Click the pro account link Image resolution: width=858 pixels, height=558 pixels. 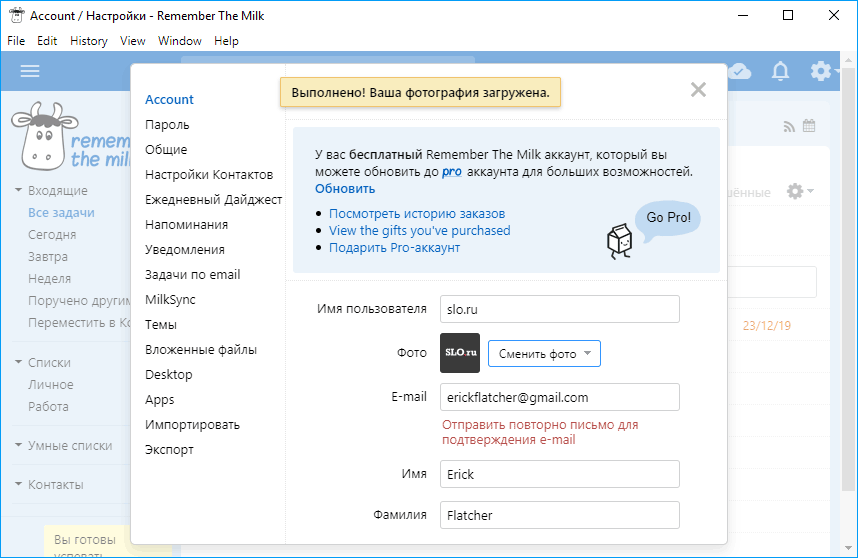(451, 172)
